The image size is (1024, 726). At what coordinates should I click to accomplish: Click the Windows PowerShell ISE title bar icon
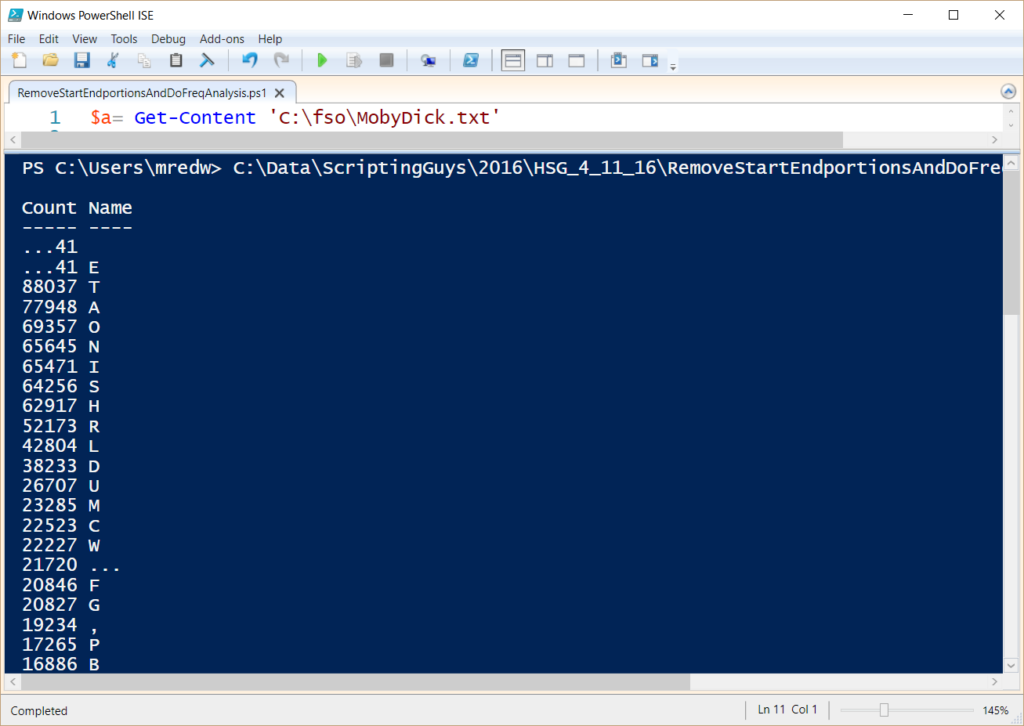(16, 15)
